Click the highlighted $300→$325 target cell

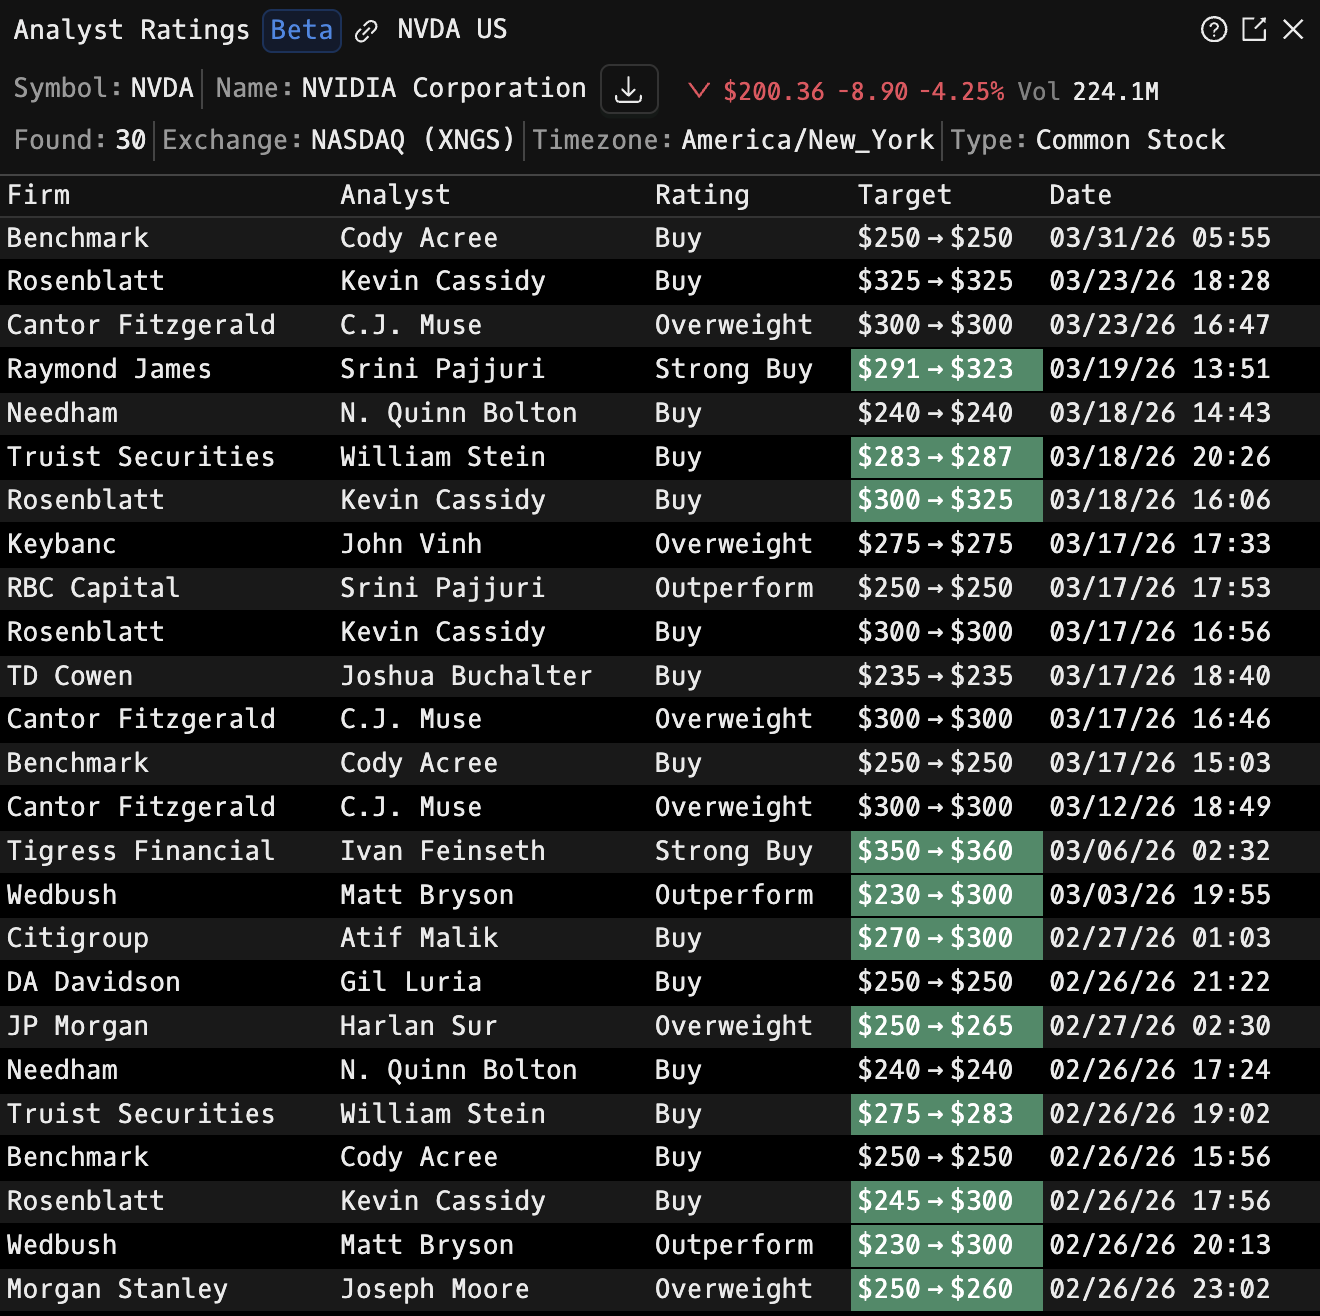point(946,500)
